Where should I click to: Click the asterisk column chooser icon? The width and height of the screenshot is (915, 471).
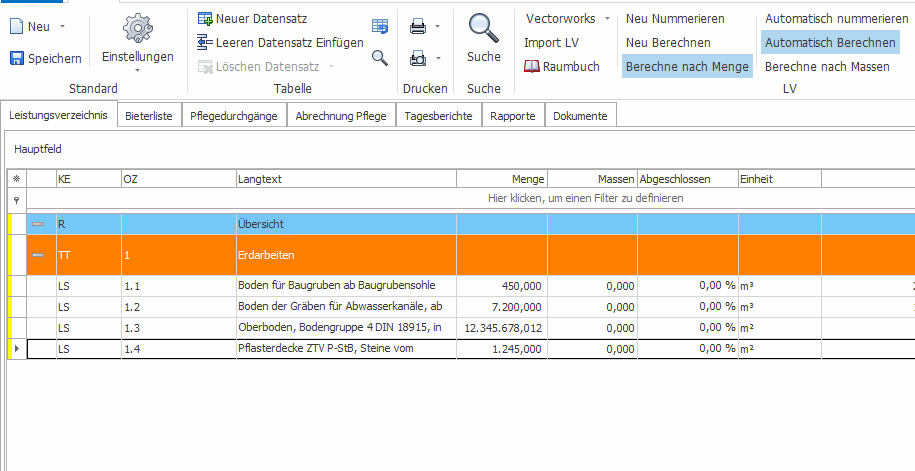click(x=16, y=179)
